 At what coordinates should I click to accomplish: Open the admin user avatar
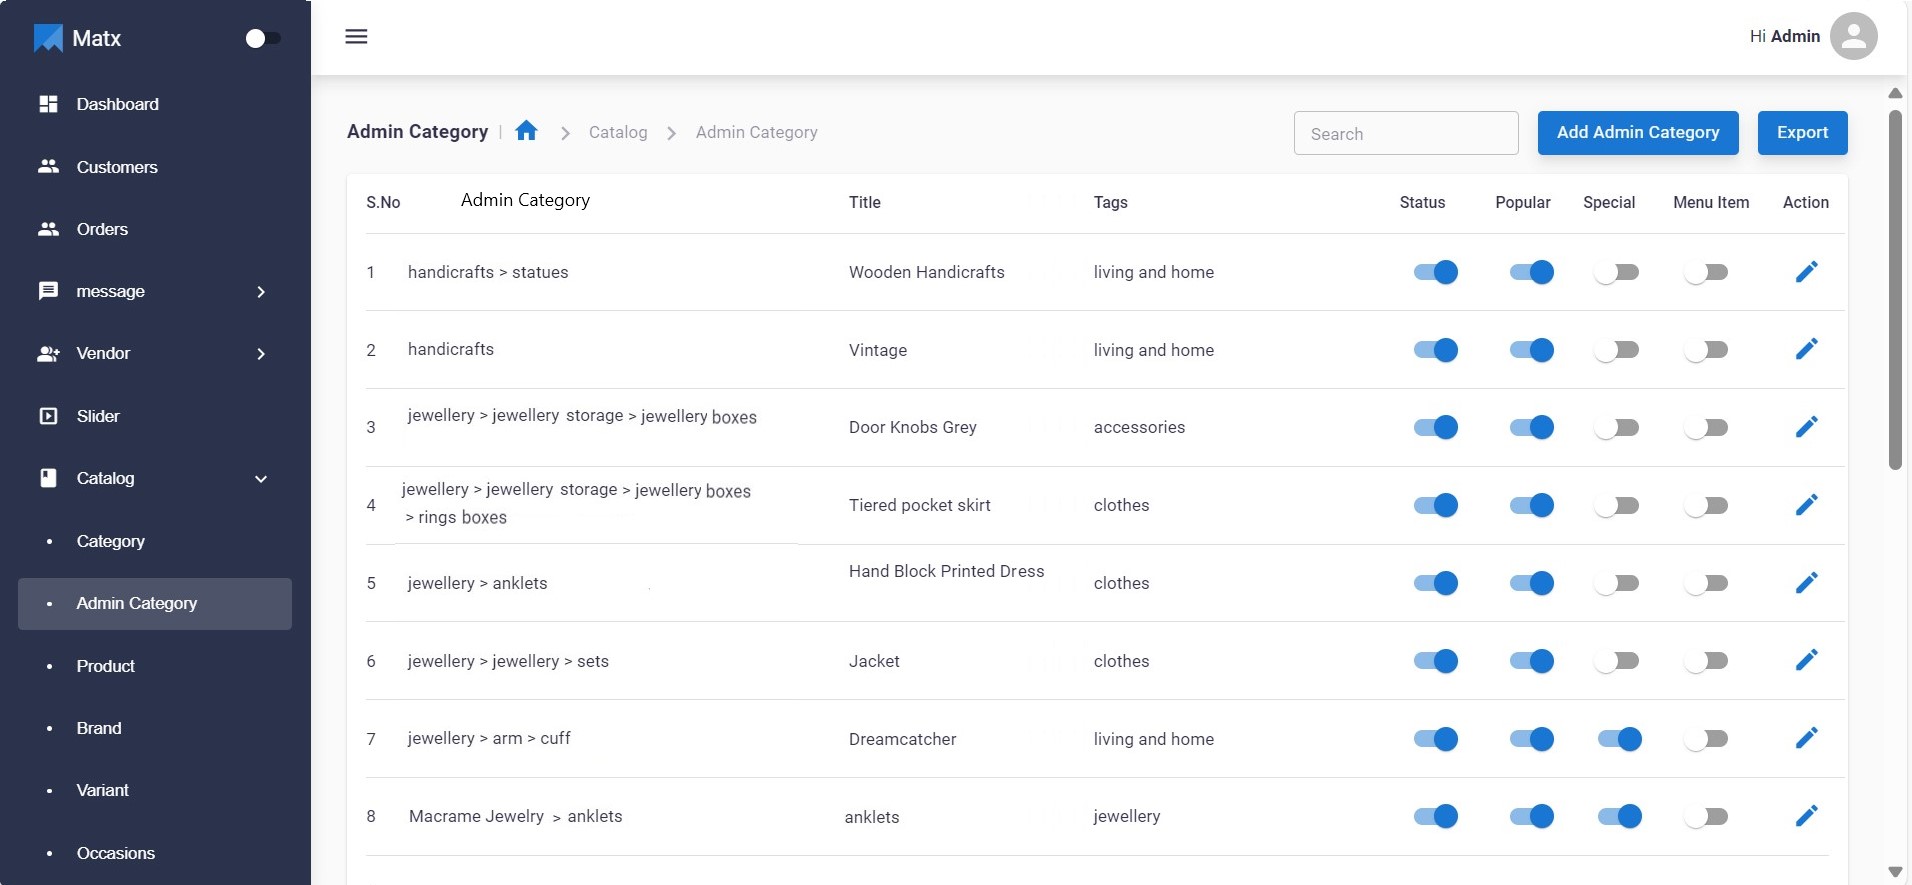coord(1853,36)
